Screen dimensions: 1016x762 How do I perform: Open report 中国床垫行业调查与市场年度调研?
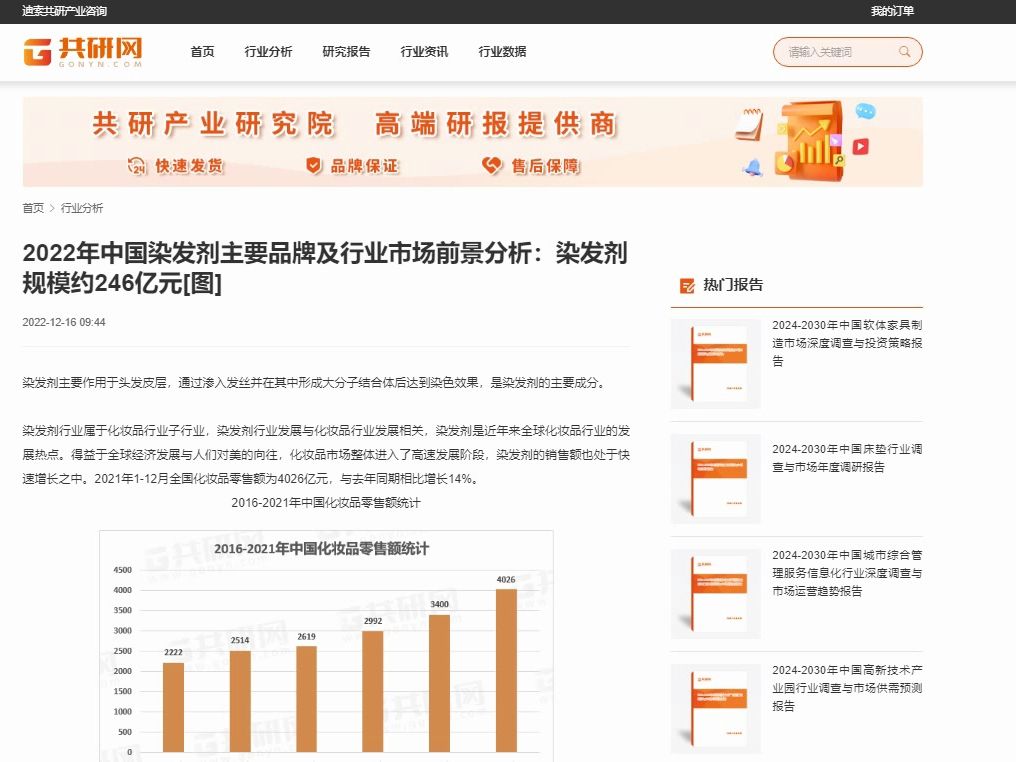[x=847, y=458]
